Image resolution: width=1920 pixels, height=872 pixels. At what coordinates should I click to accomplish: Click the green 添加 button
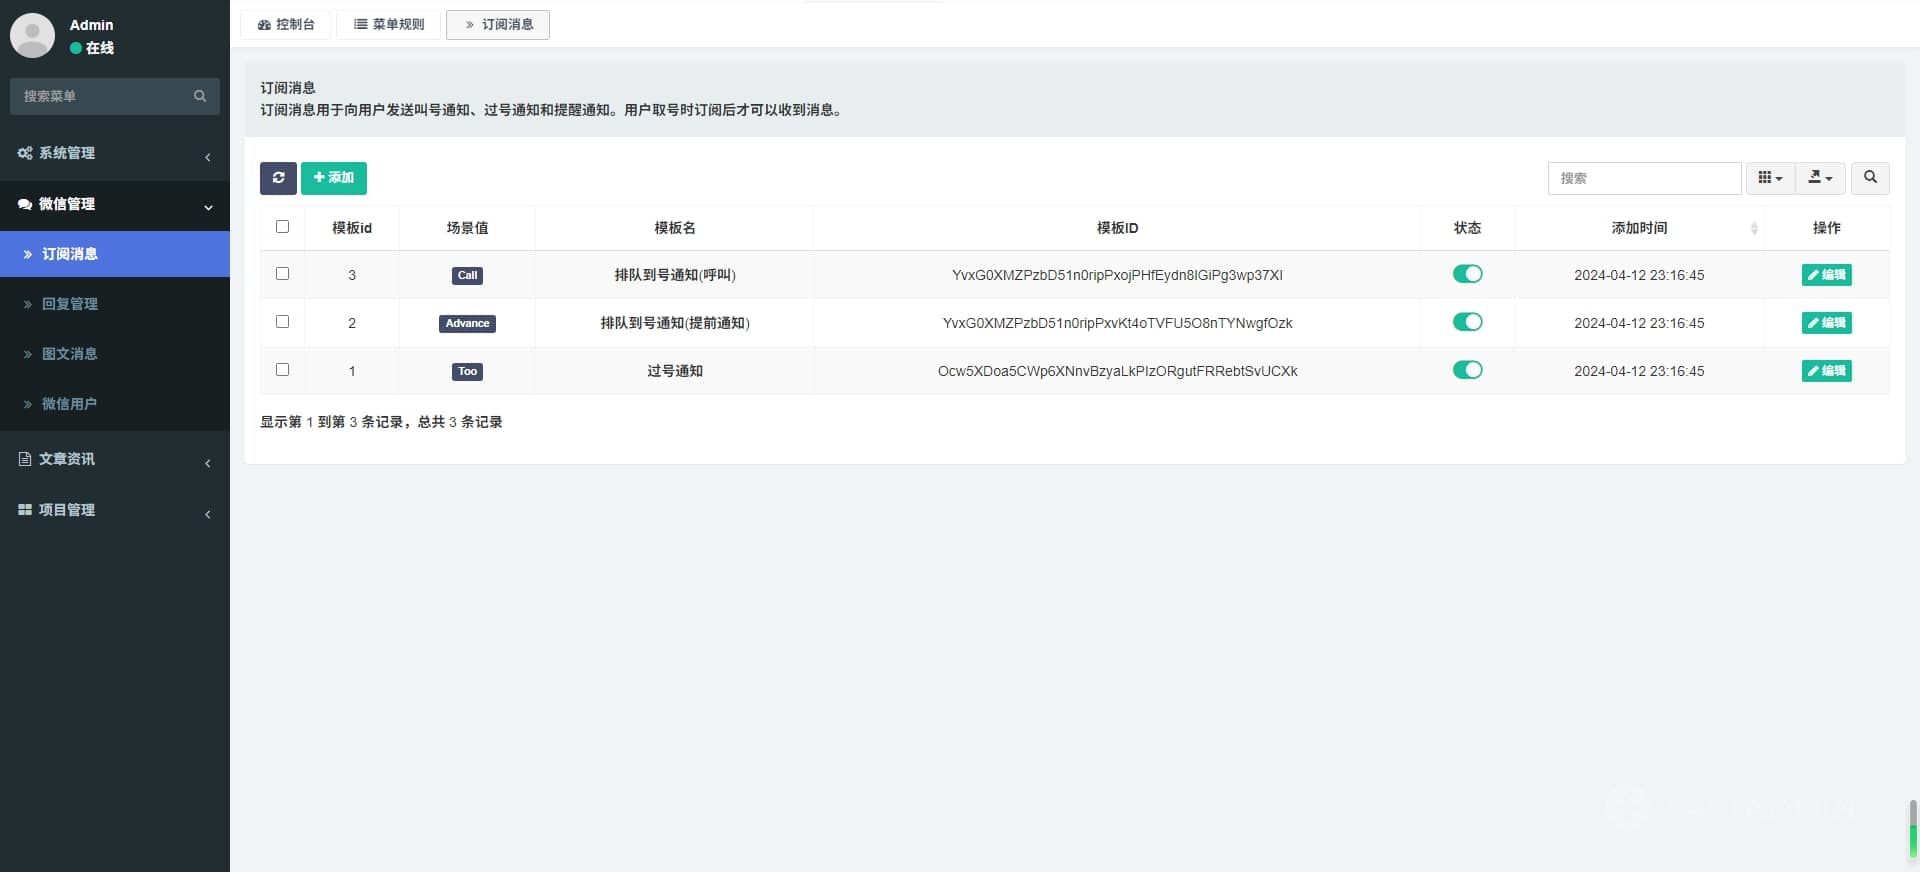click(x=334, y=178)
